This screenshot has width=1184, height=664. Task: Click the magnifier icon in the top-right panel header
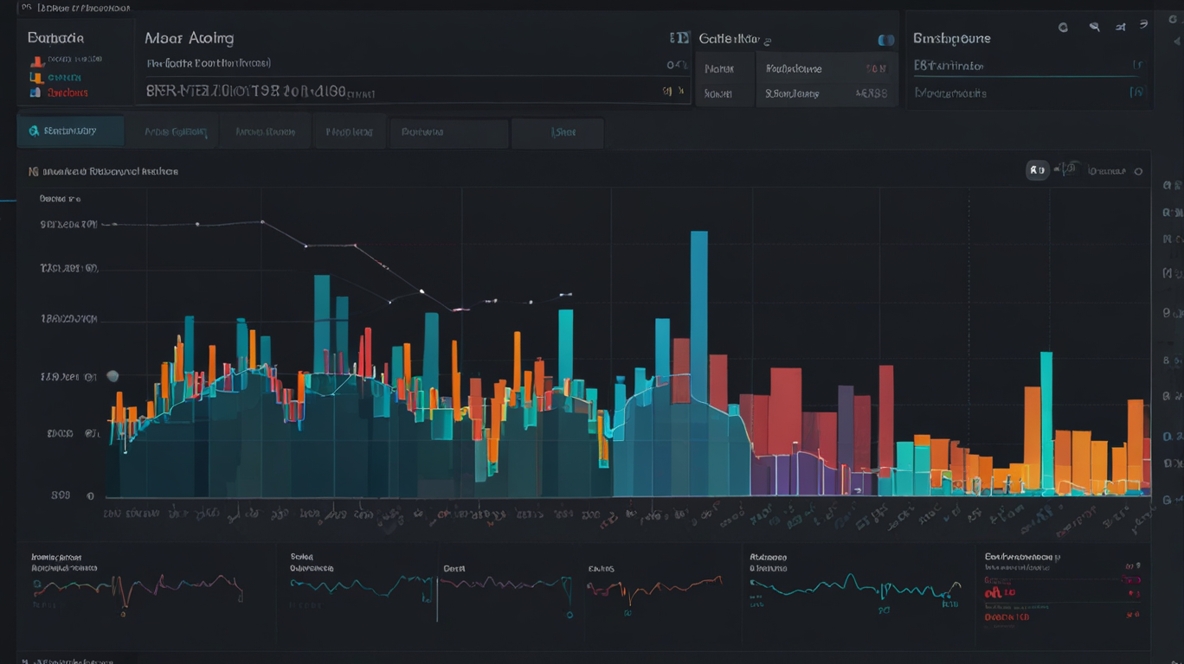point(1094,27)
